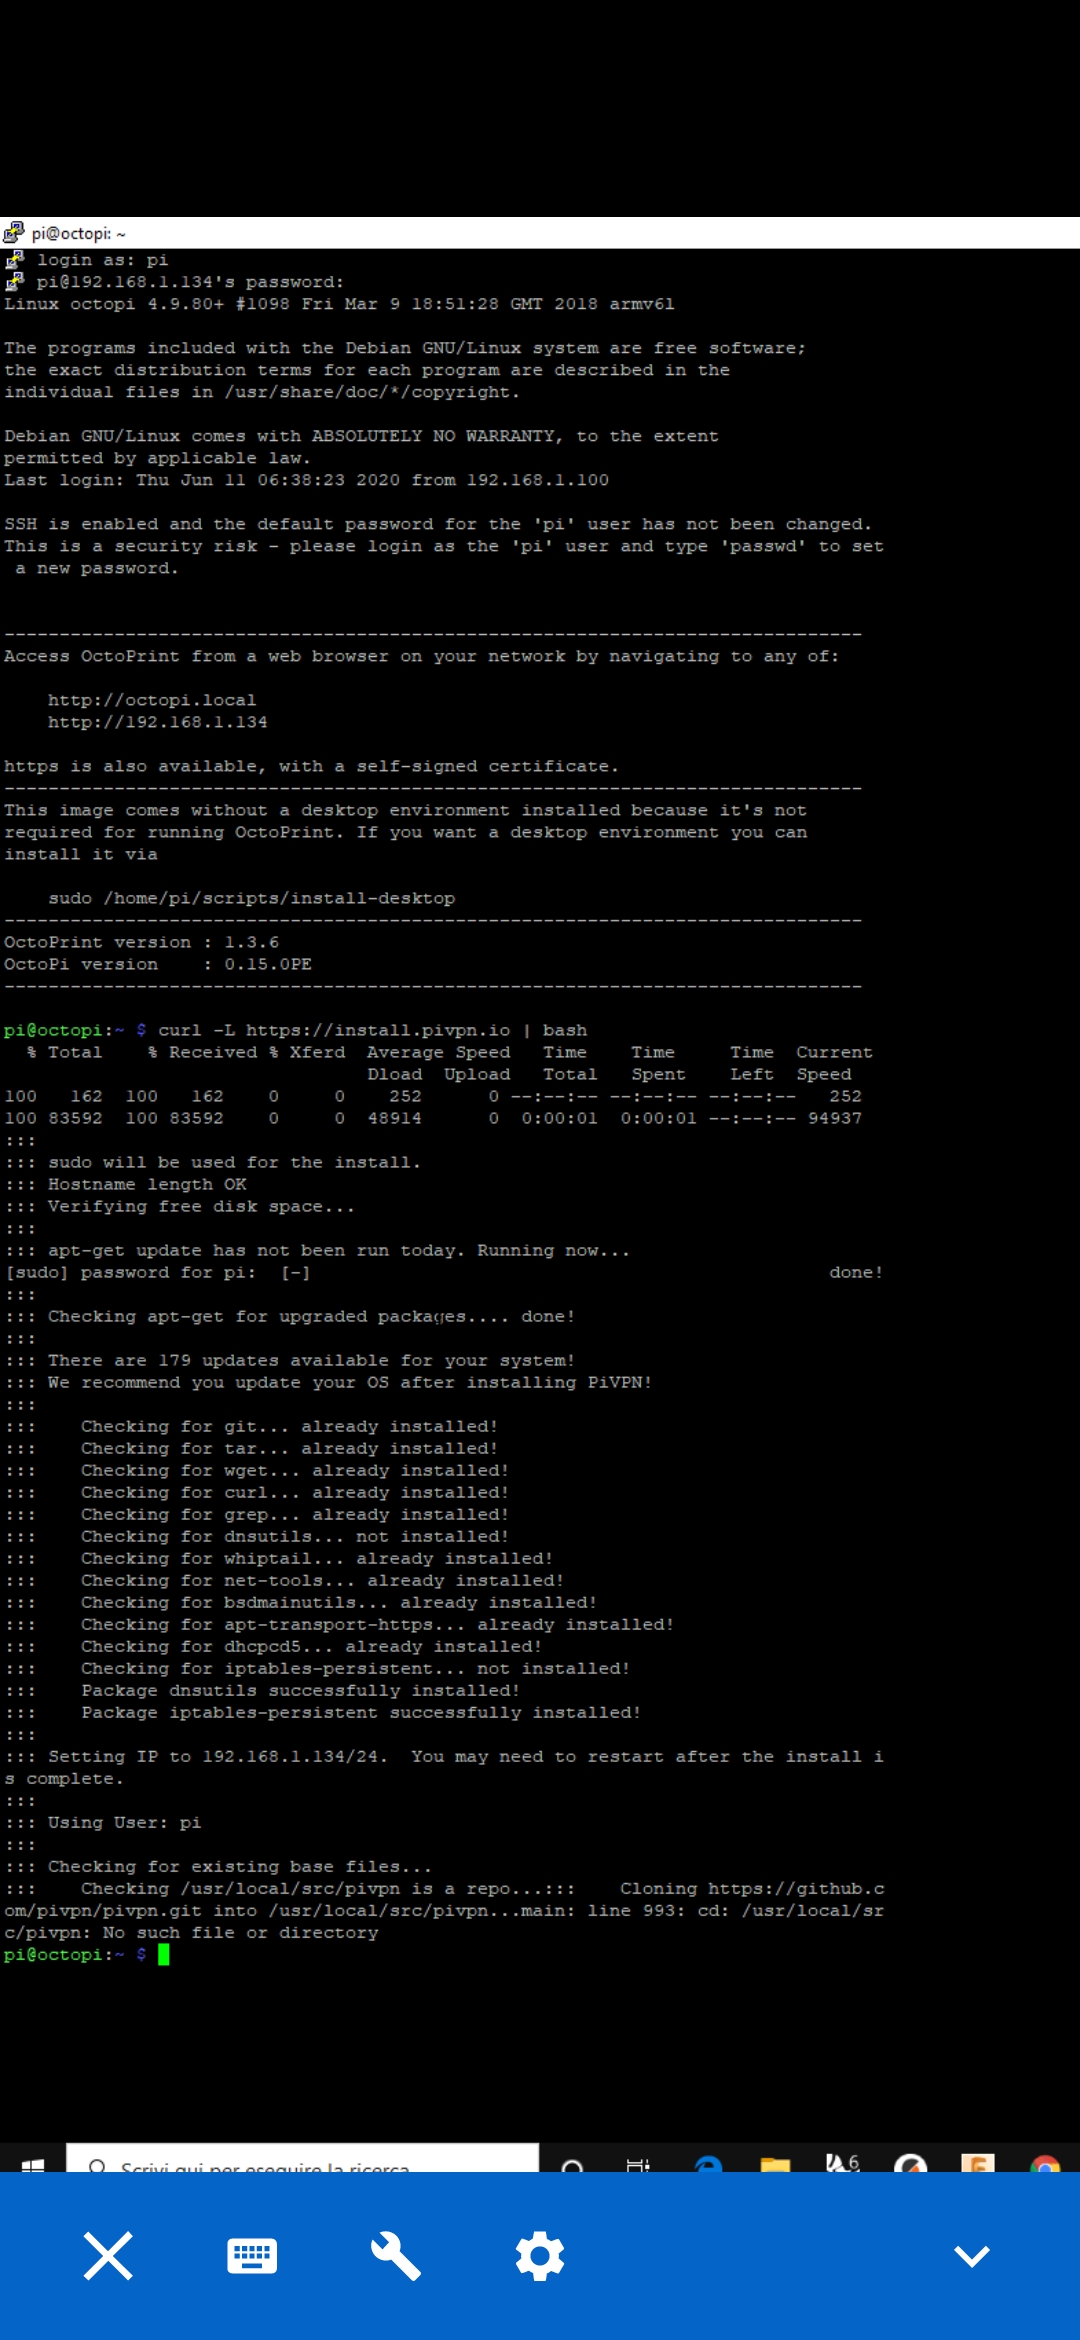The height and width of the screenshot is (2340, 1080).
Task: Click the green cursor at the final prompt
Action: tap(164, 1954)
